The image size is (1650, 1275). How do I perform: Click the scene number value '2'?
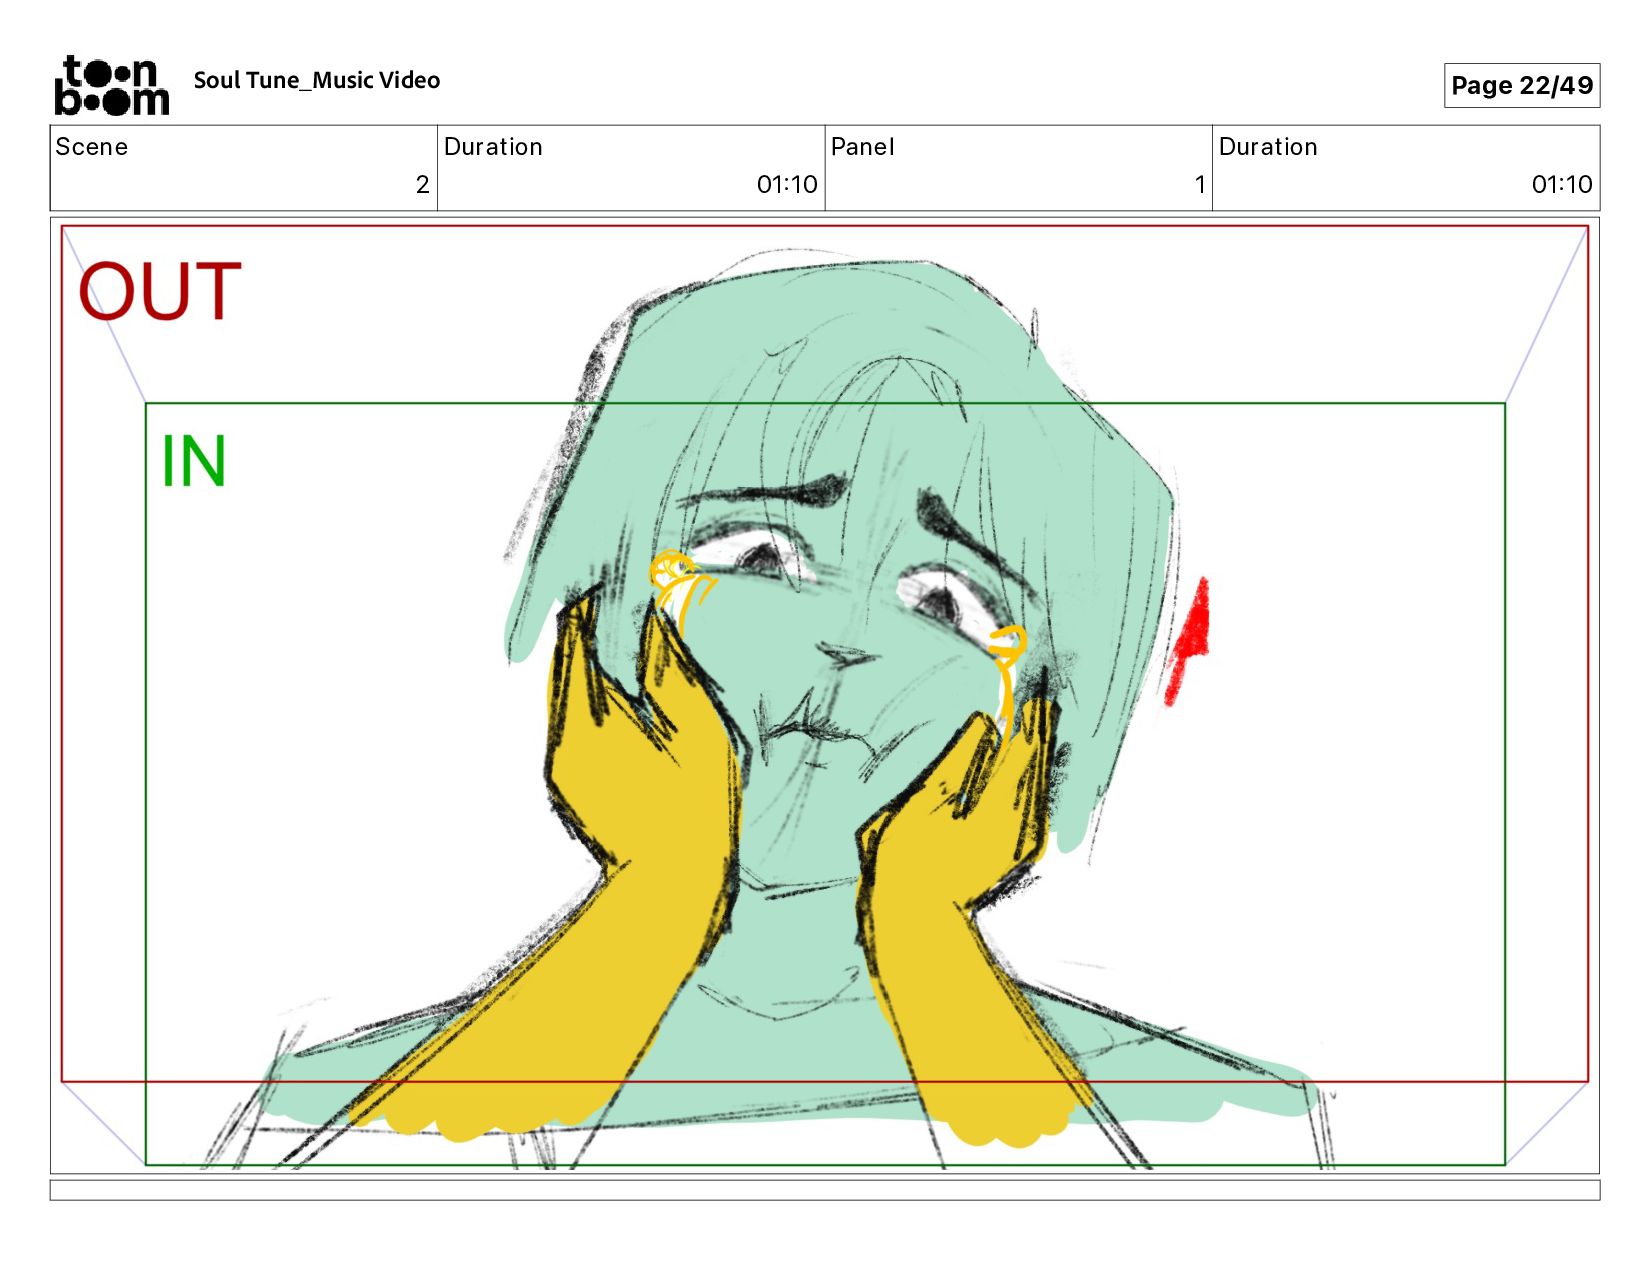tap(422, 184)
